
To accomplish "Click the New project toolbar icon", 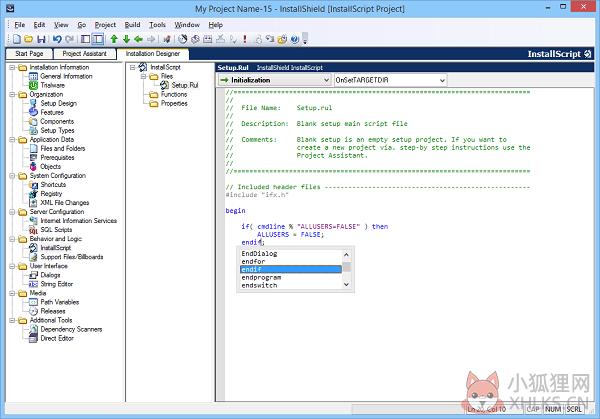I will pyautogui.click(x=17, y=39).
